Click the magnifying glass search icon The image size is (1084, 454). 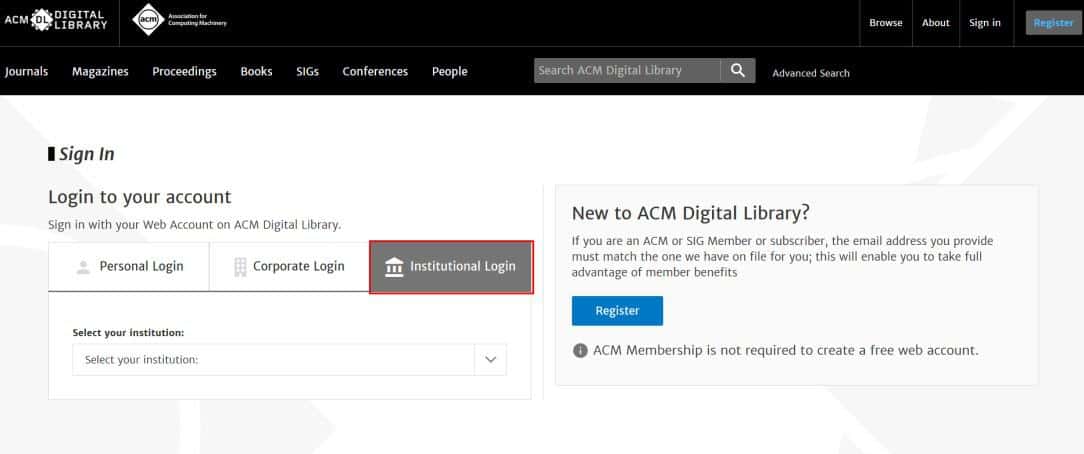[x=738, y=70]
